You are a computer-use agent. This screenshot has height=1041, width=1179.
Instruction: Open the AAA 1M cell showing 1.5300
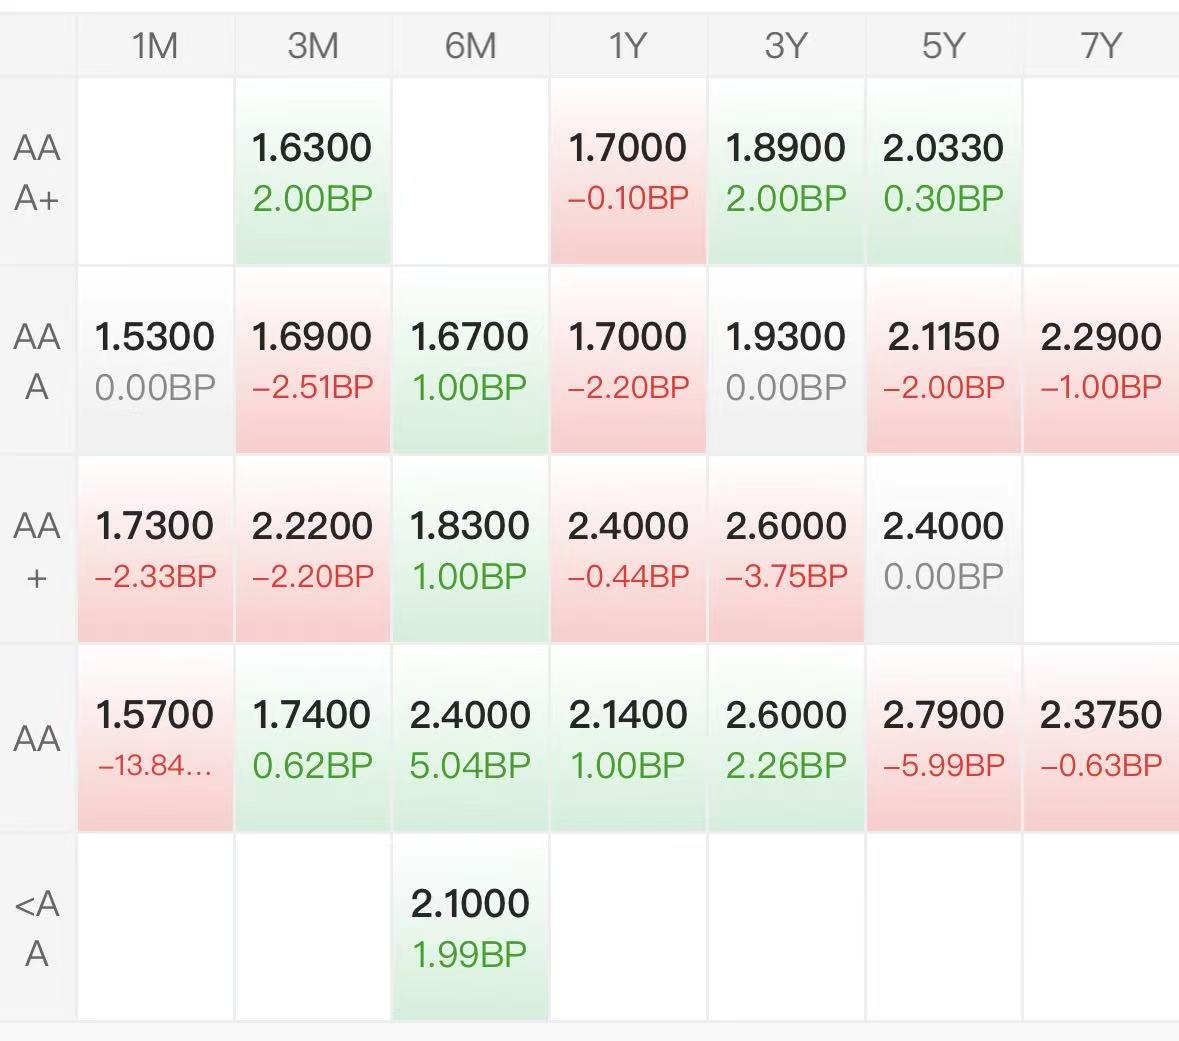155,360
